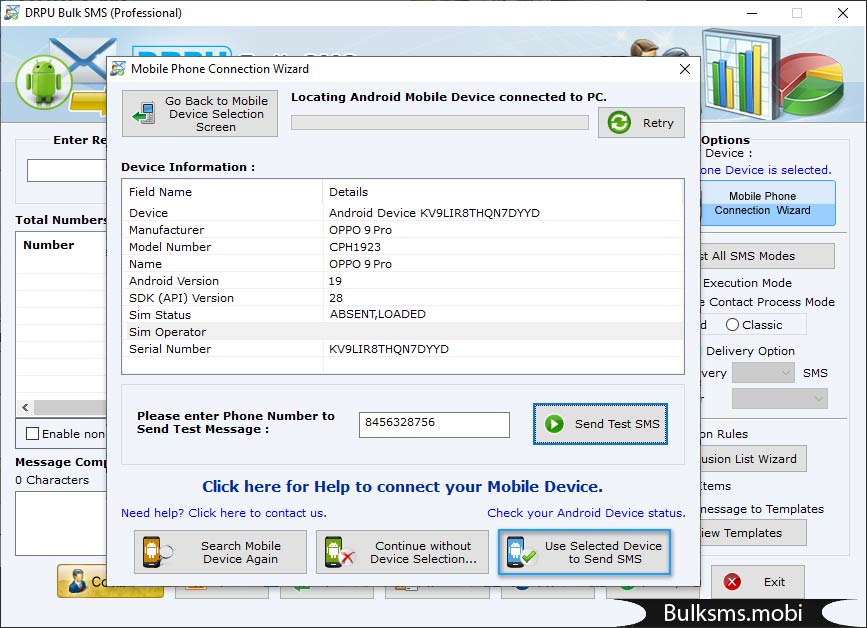This screenshot has height=628, width=867.
Task: Select Sim Status value ABSENT,LOADED
Action: pyautogui.click(x=378, y=314)
